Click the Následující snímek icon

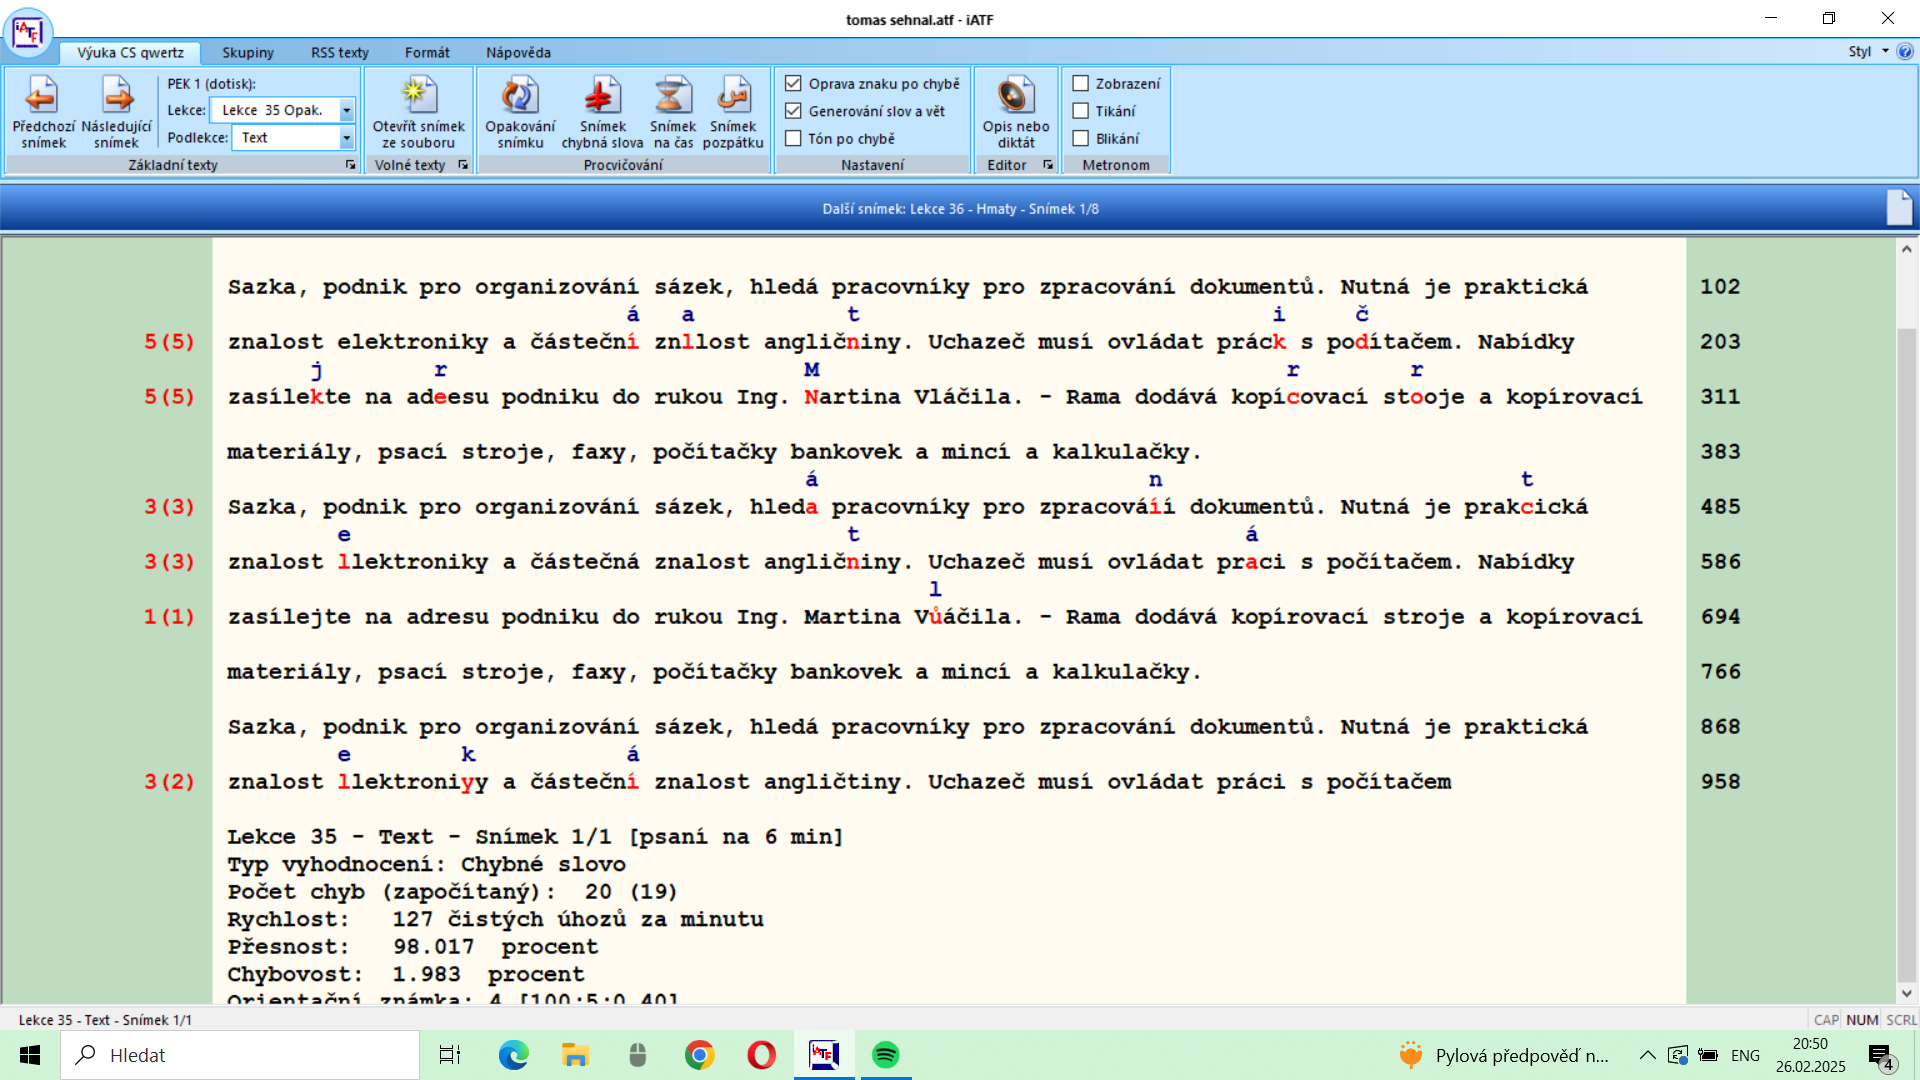coord(117,97)
